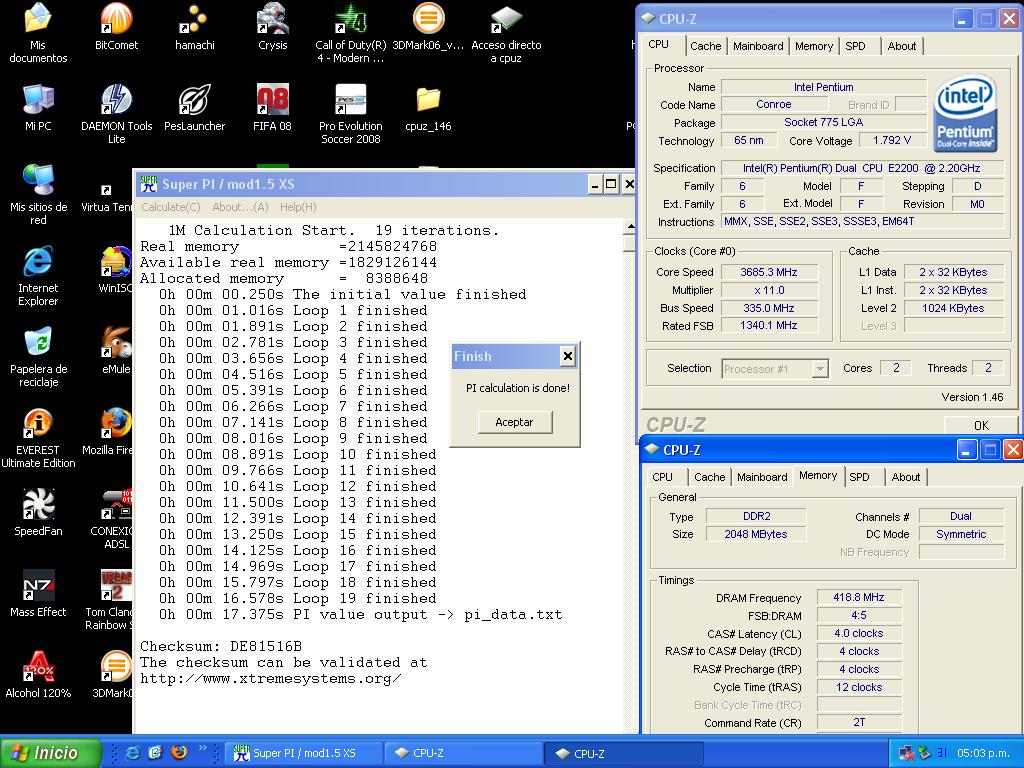The image size is (1024, 768).
Task: Open the Help(H) menu in Super PI
Action: 298,207
